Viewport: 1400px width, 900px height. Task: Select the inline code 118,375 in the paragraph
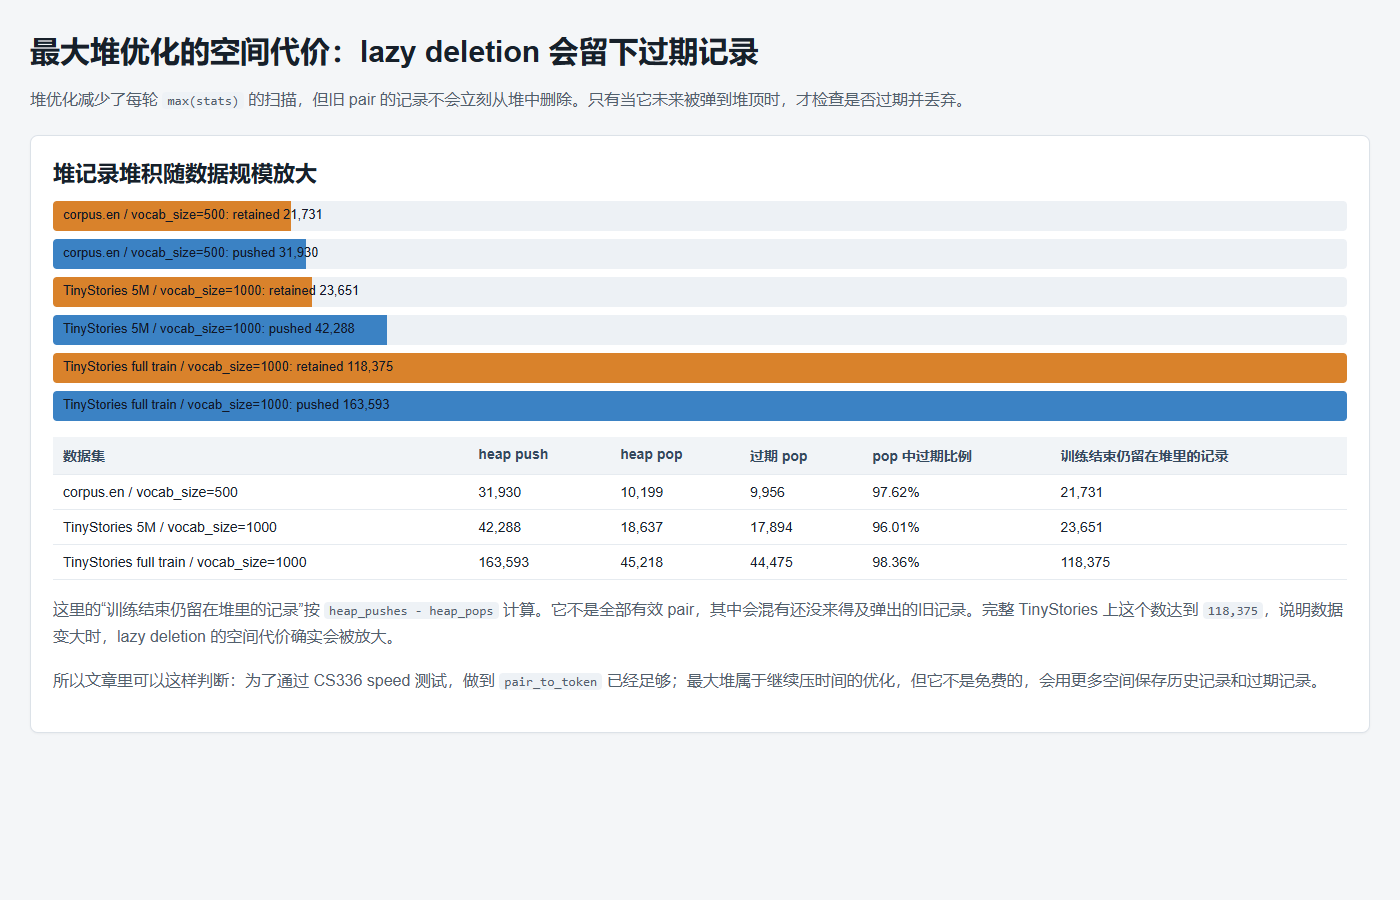pos(1233,611)
